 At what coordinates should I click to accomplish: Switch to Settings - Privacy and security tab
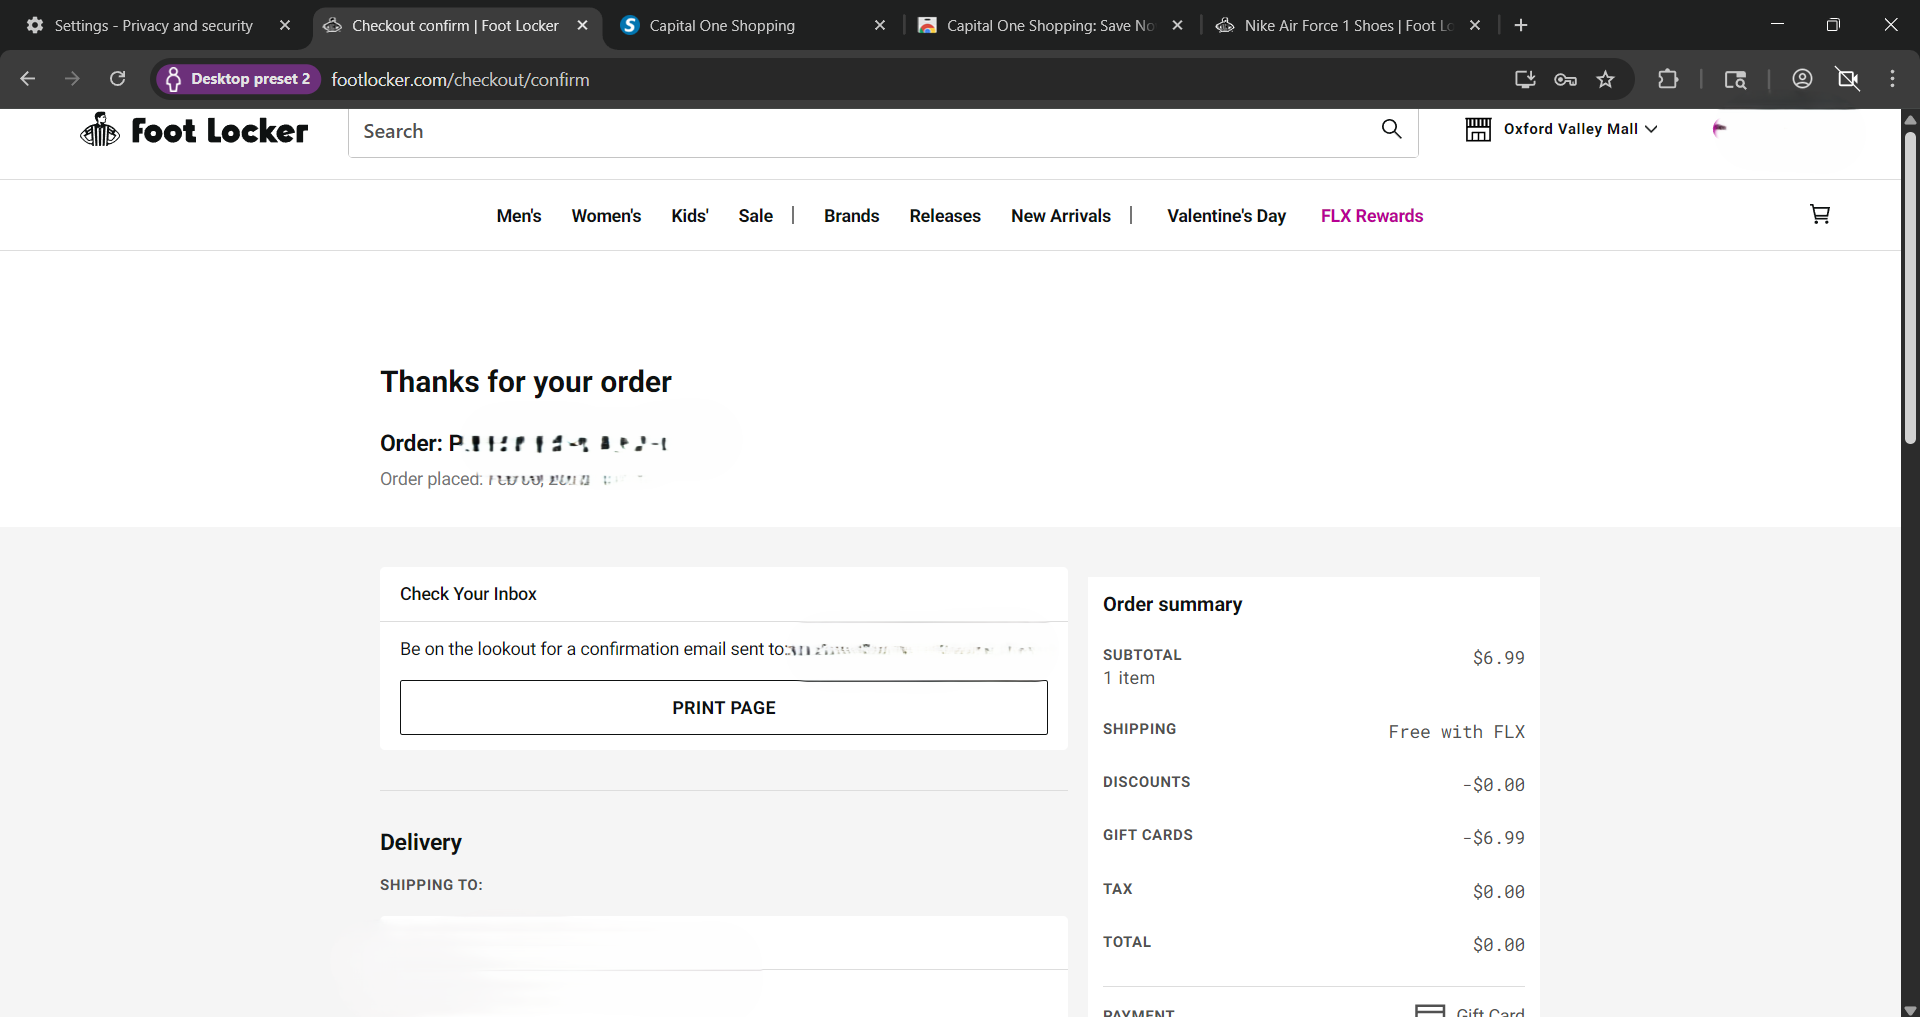pyautogui.click(x=153, y=26)
